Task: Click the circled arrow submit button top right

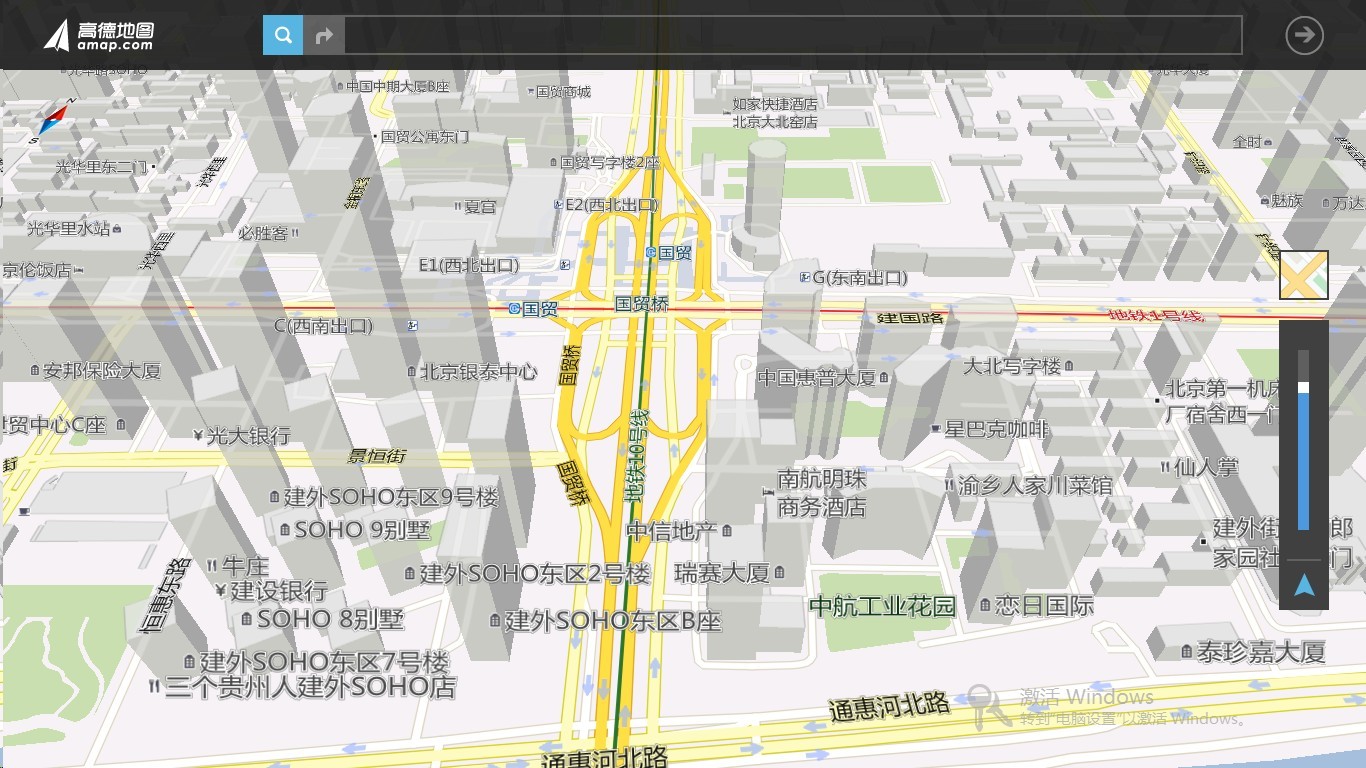Action: [1303, 35]
